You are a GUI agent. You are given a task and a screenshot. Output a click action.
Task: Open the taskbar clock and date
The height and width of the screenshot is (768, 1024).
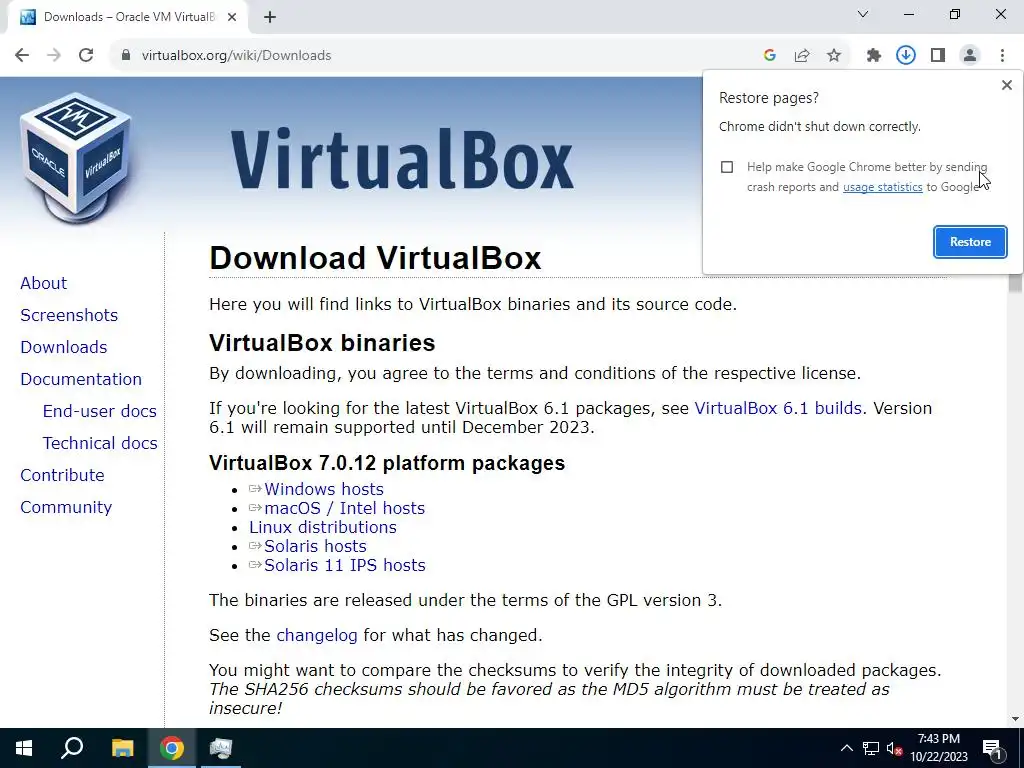[938, 748]
